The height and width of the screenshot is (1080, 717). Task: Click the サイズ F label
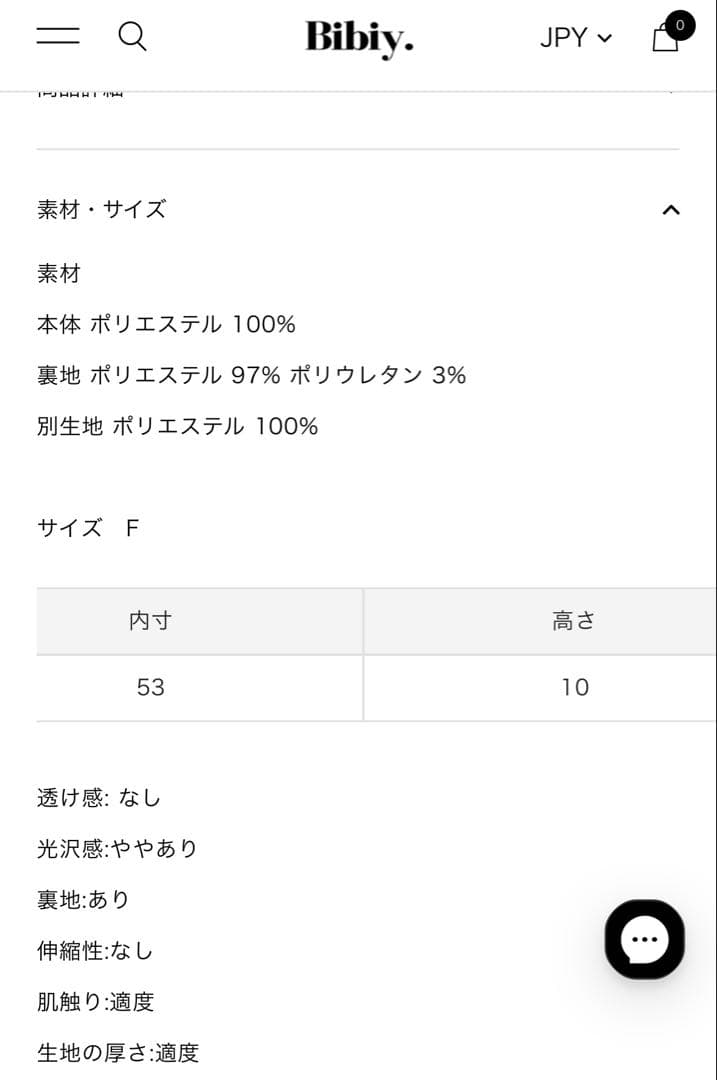86,527
